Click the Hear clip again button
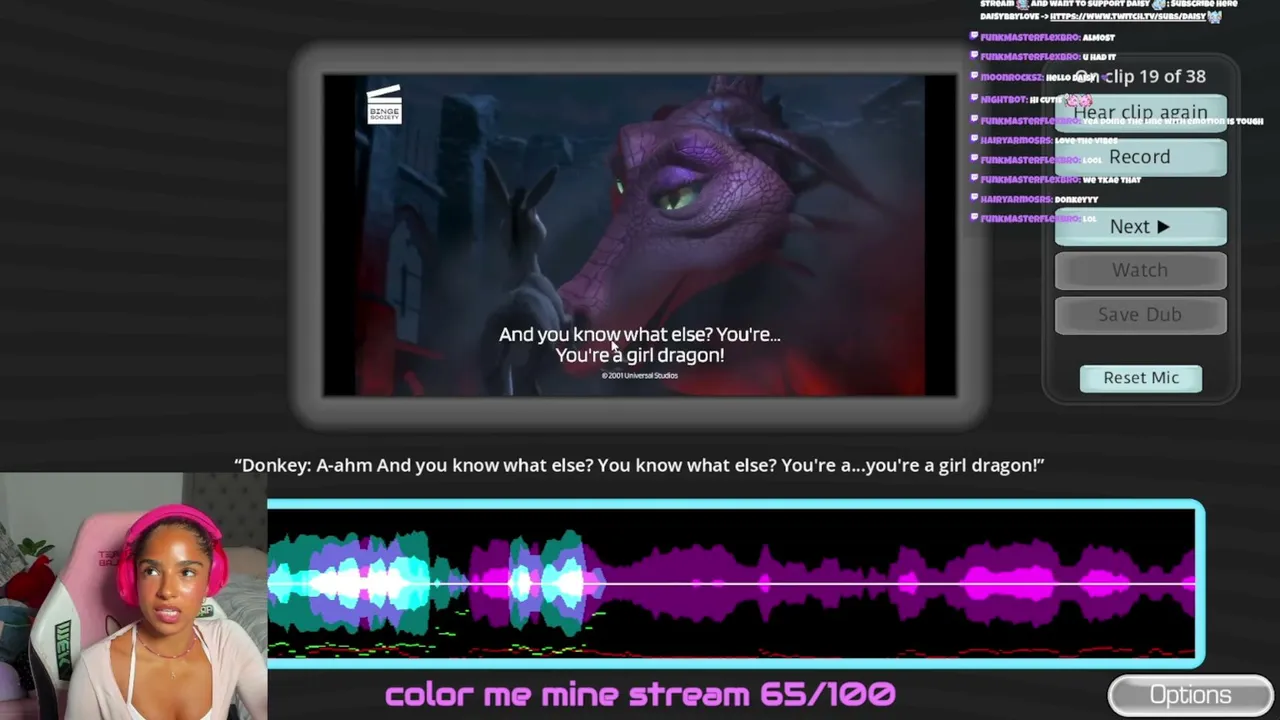Viewport: 1280px width, 720px height. pos(1140,113)
